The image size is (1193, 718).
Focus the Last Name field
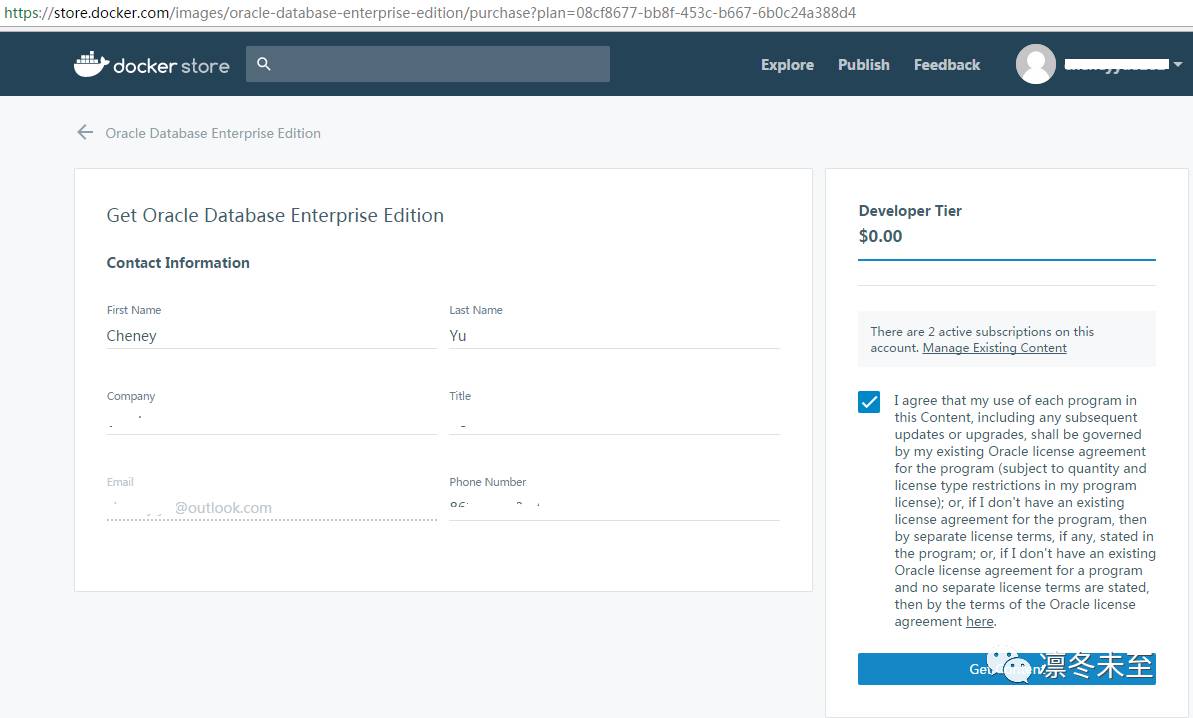613,336
